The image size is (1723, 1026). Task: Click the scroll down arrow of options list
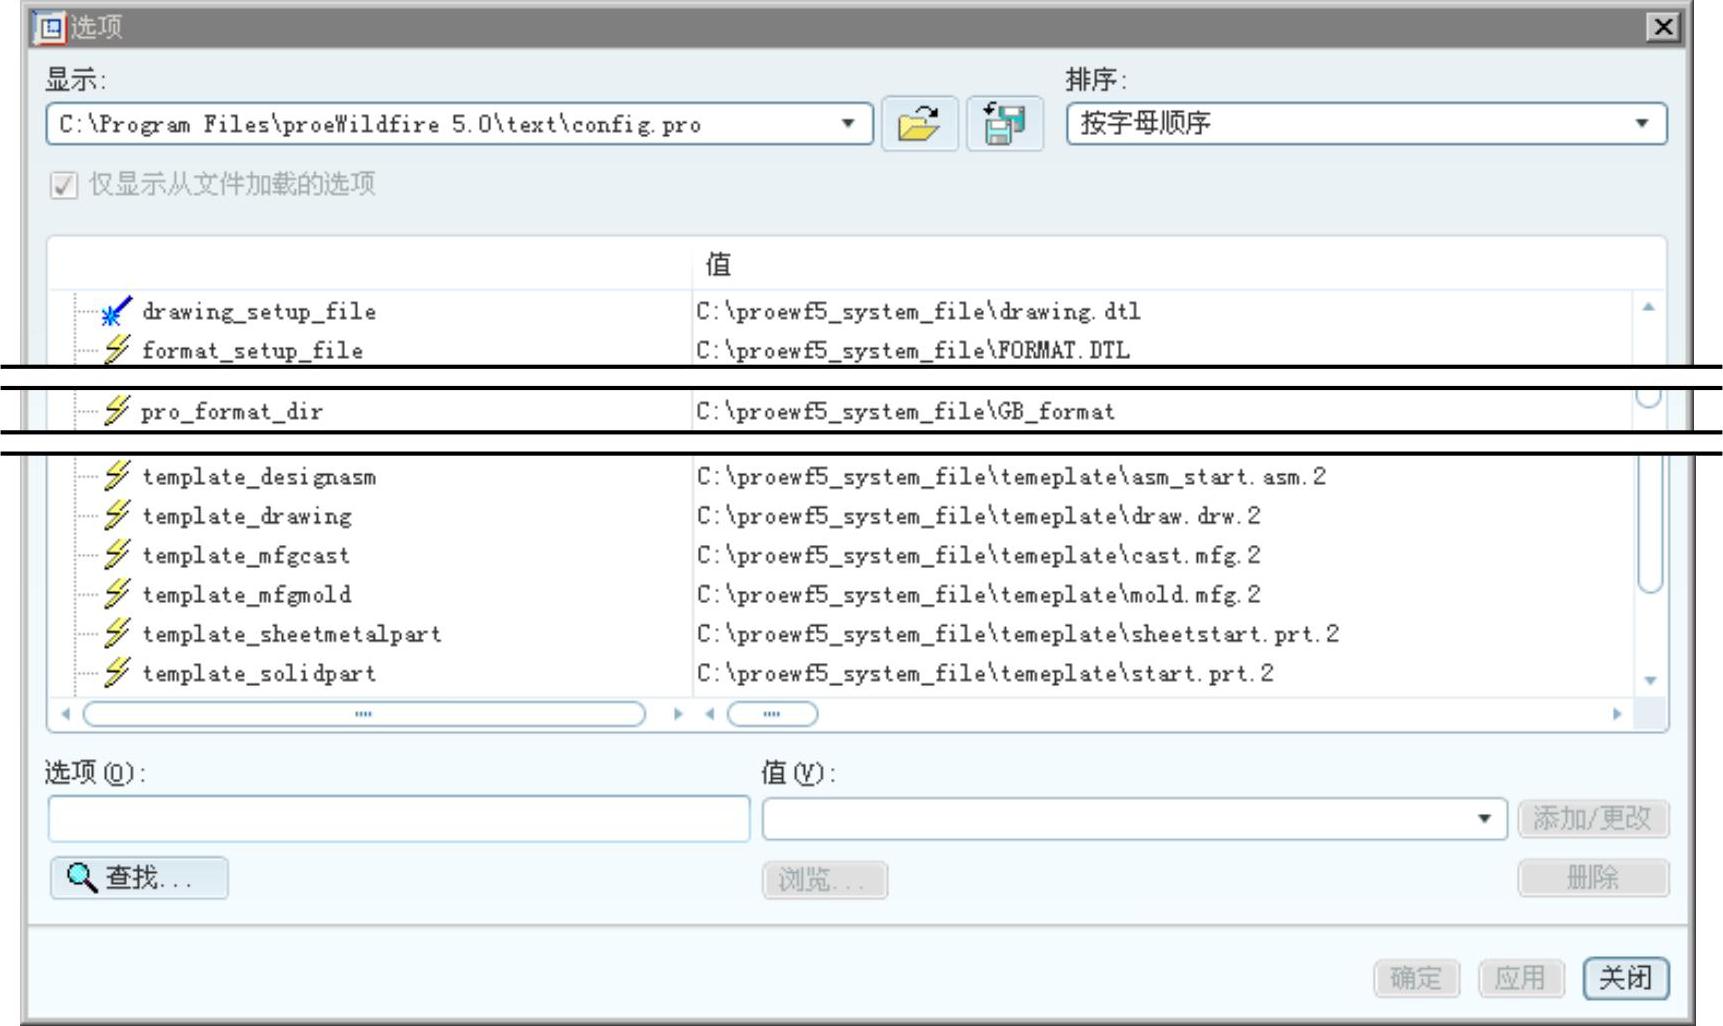coord(1650,680)
